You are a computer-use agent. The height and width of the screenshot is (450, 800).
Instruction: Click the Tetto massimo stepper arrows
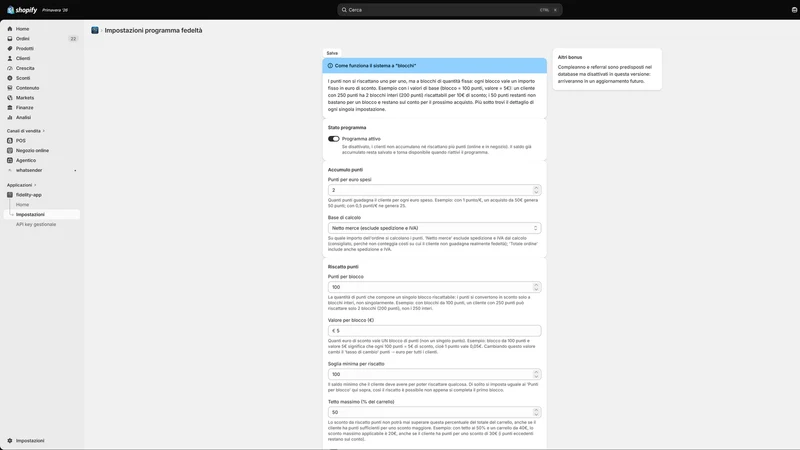pos(536,412)
